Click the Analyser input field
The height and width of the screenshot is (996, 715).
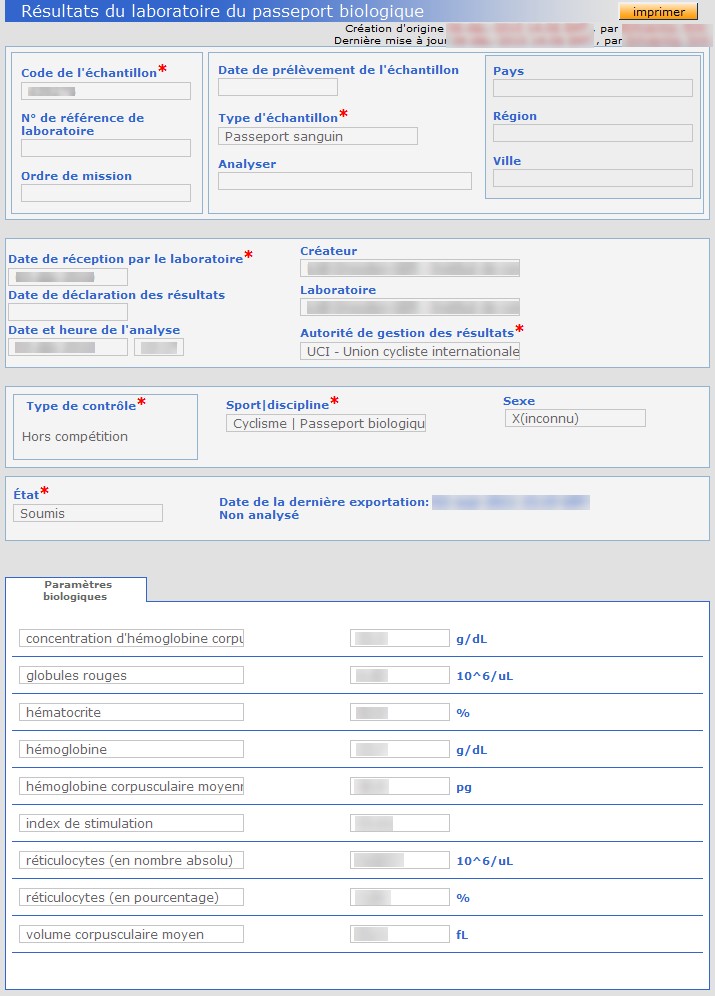(344, 181)
